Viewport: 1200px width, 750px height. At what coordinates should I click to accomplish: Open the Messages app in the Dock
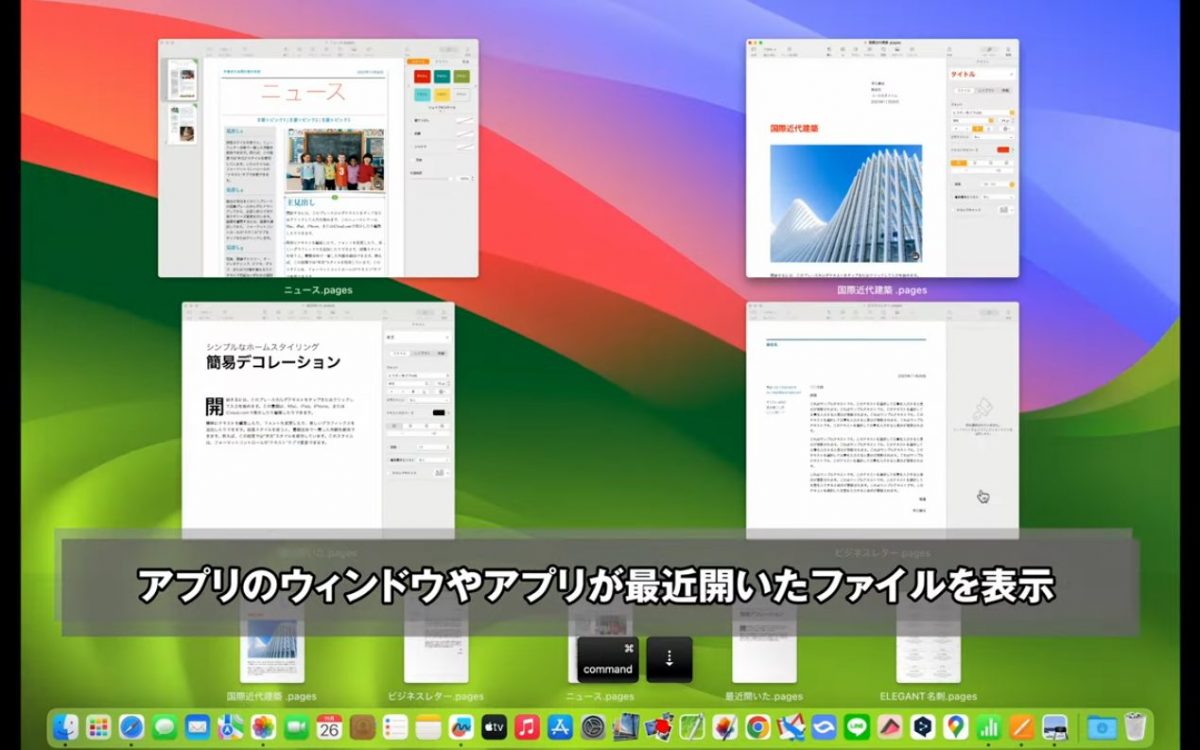pos(164,727)
